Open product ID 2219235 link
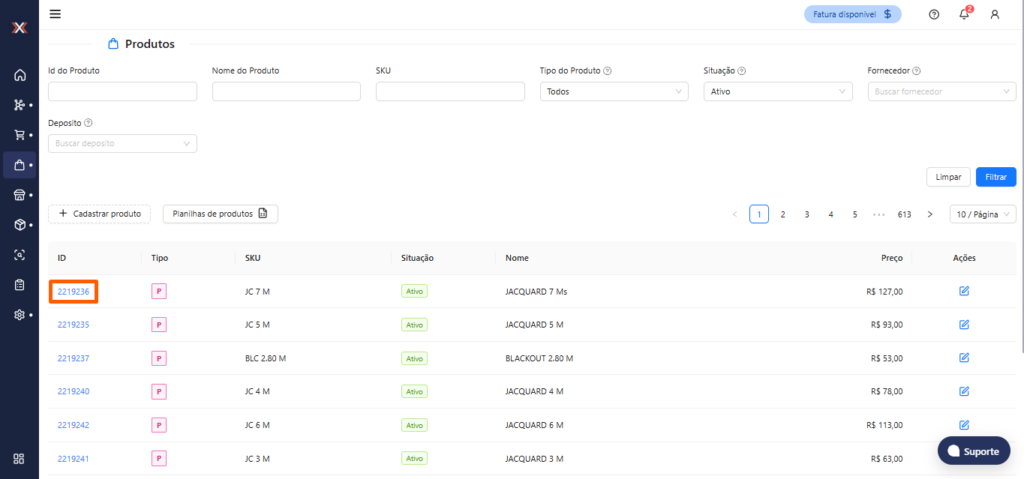This screenshot has height=479, width=1024. coord(73,325)
